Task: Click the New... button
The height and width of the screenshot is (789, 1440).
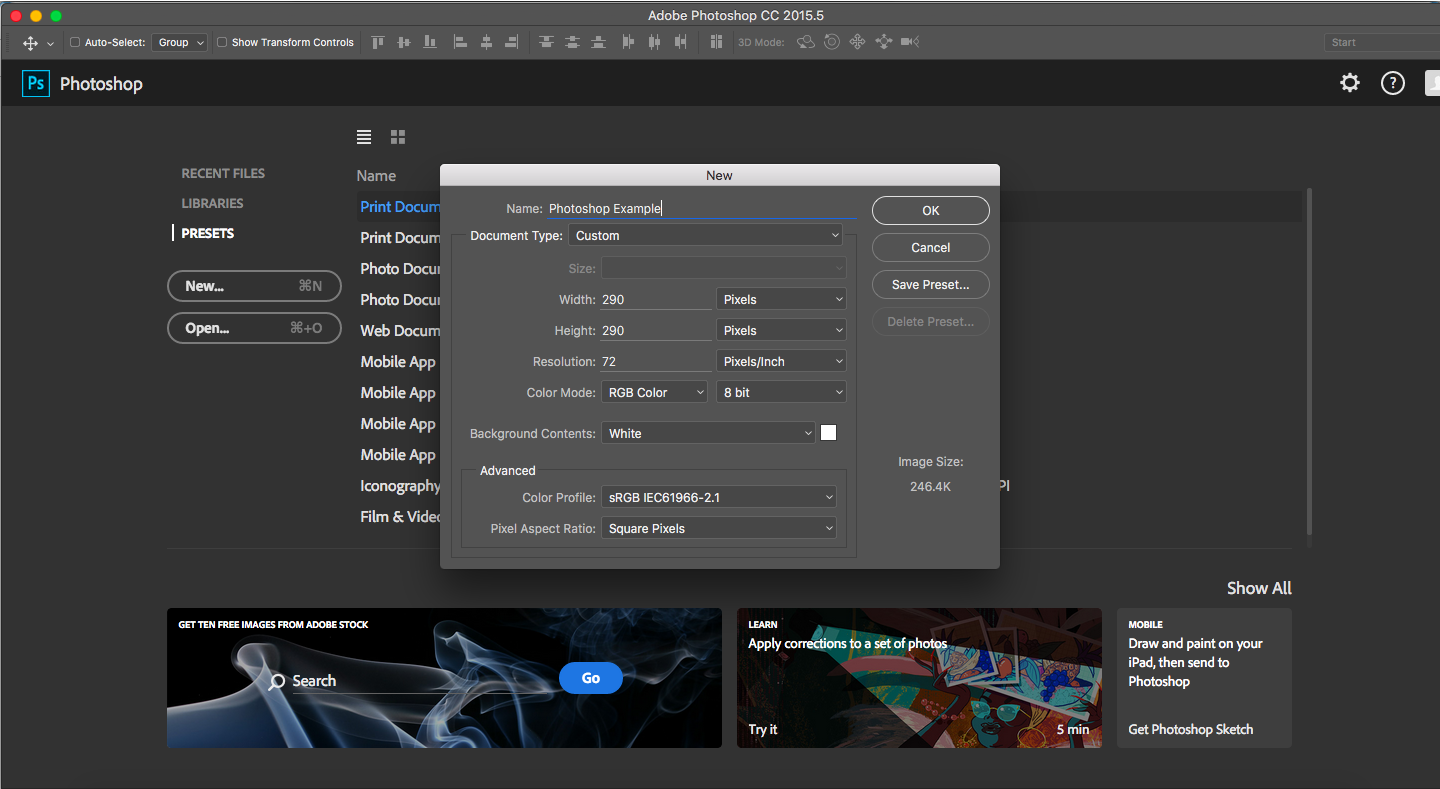Action: pyautogui.click(x=254, y=286)
